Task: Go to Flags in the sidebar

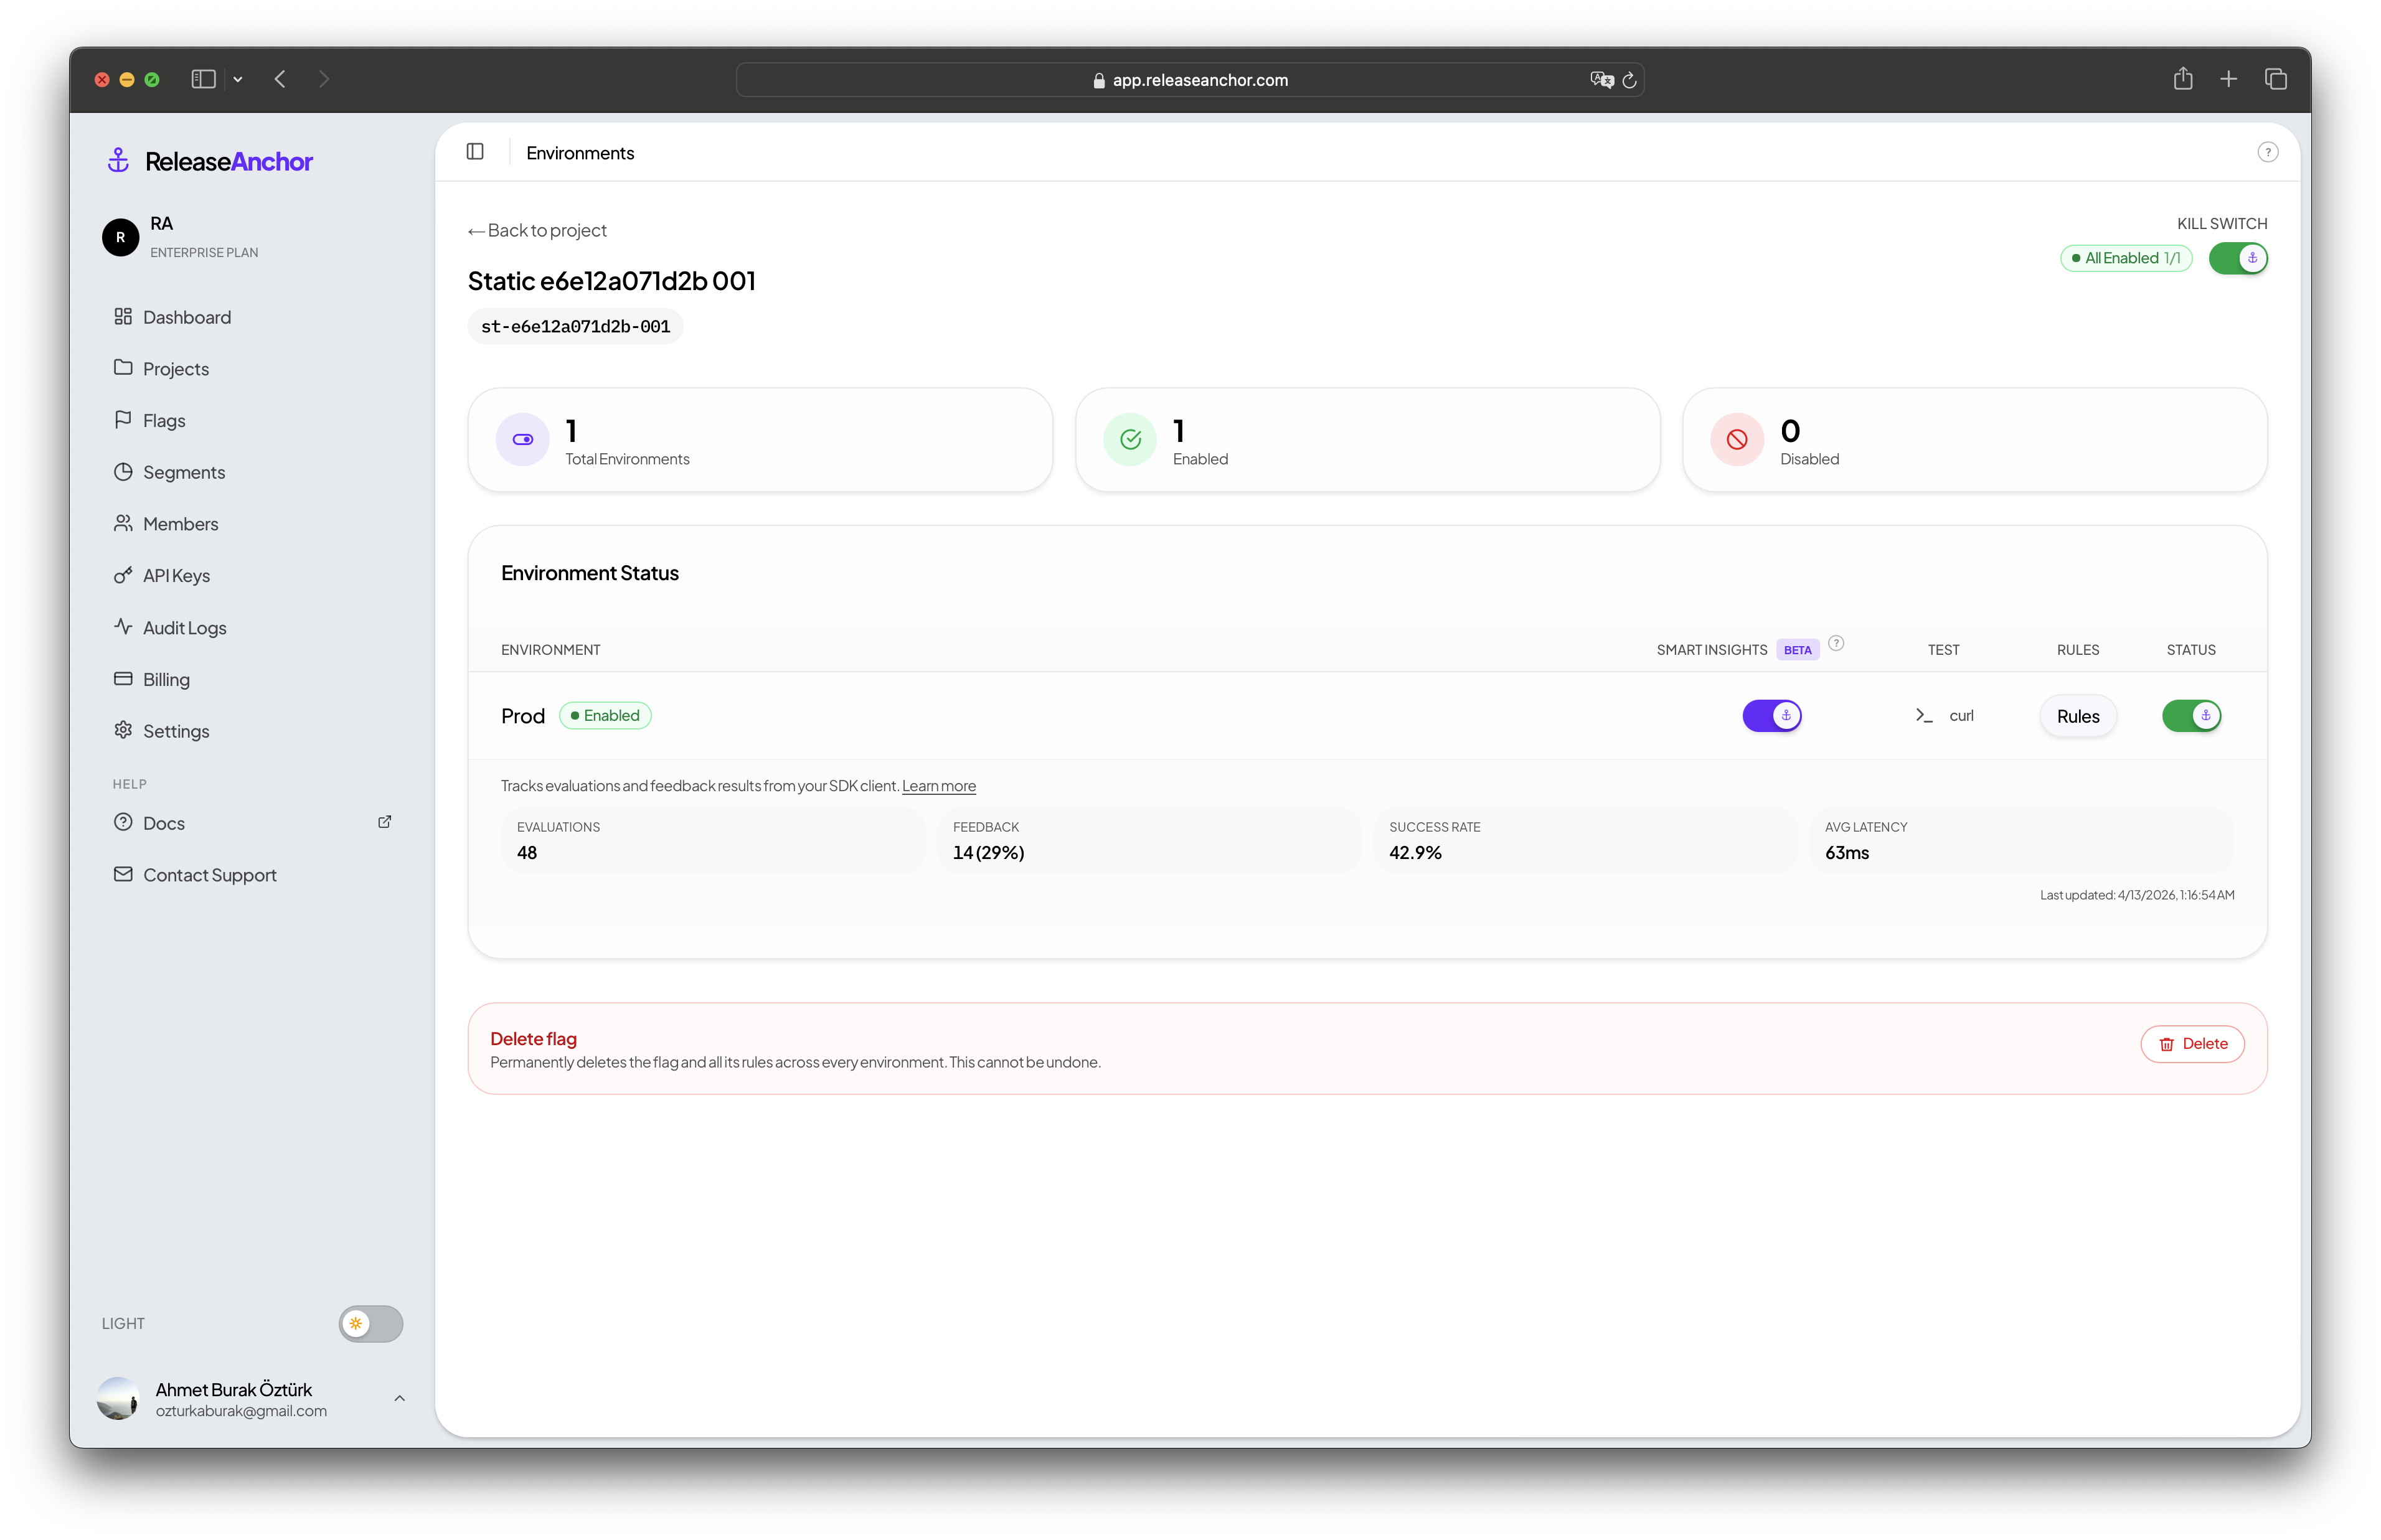Action: (x=164, y=421)
